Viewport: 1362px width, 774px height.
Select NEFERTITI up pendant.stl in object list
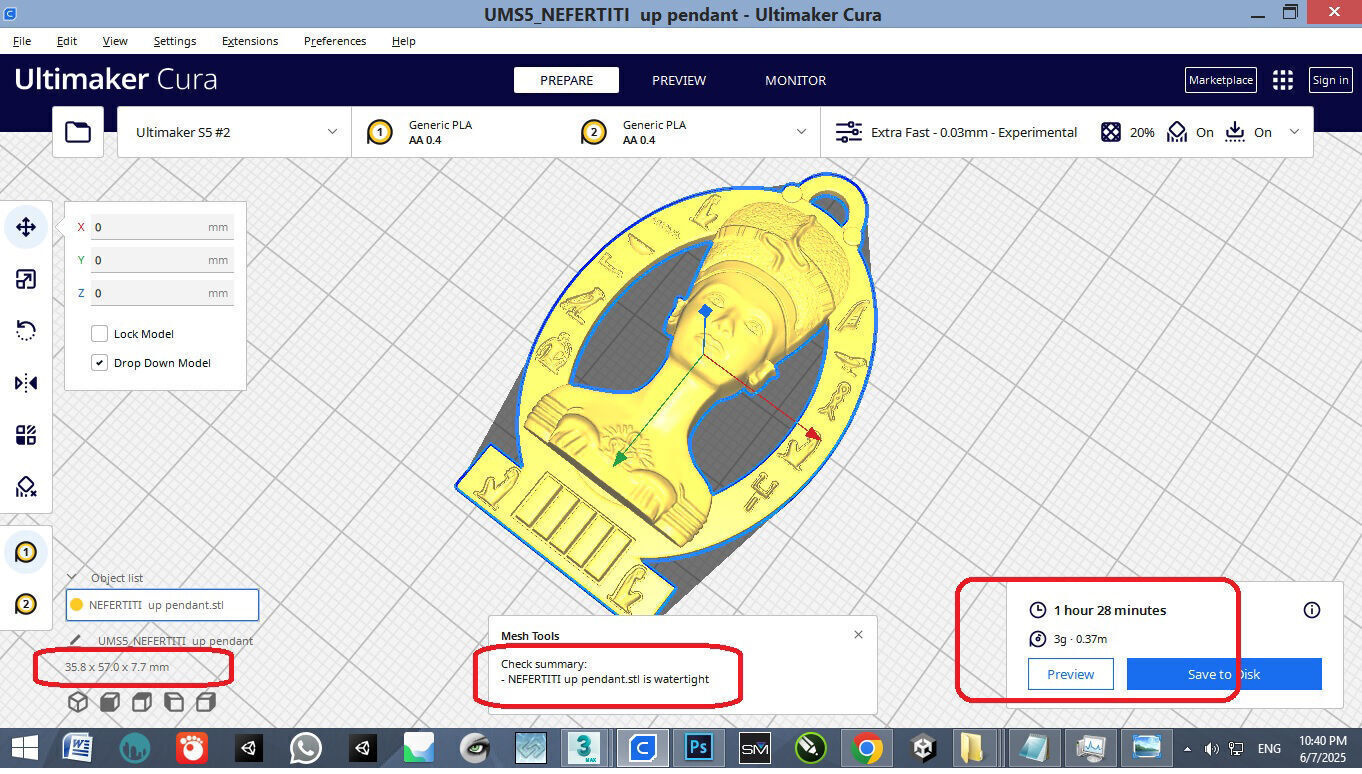162,604
